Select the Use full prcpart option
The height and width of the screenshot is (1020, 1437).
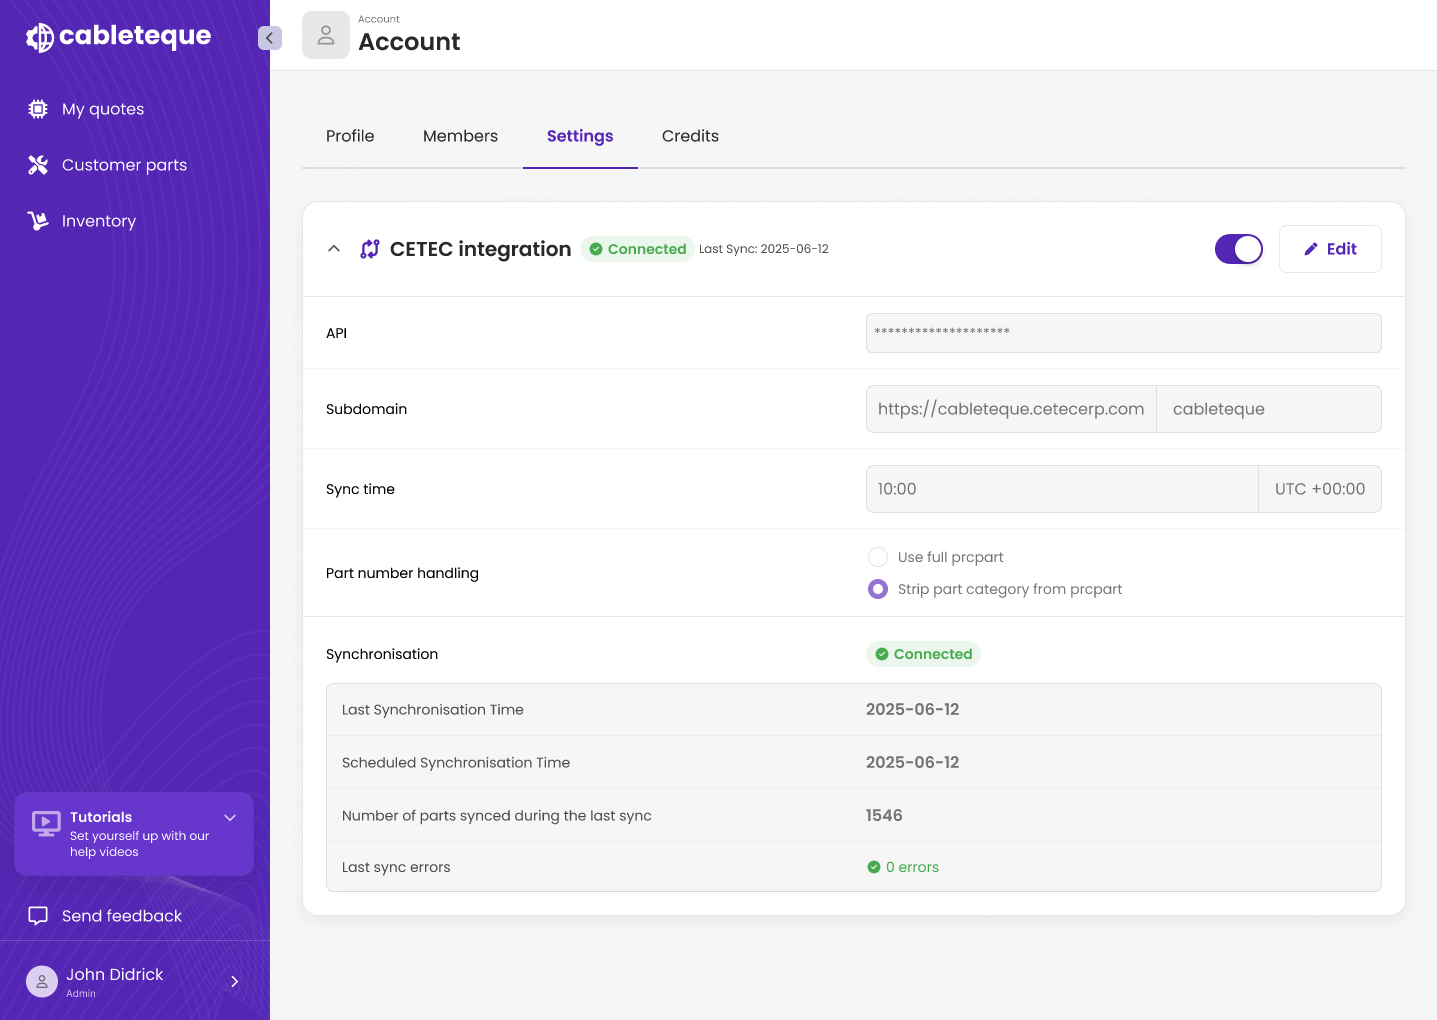point(878,557)
